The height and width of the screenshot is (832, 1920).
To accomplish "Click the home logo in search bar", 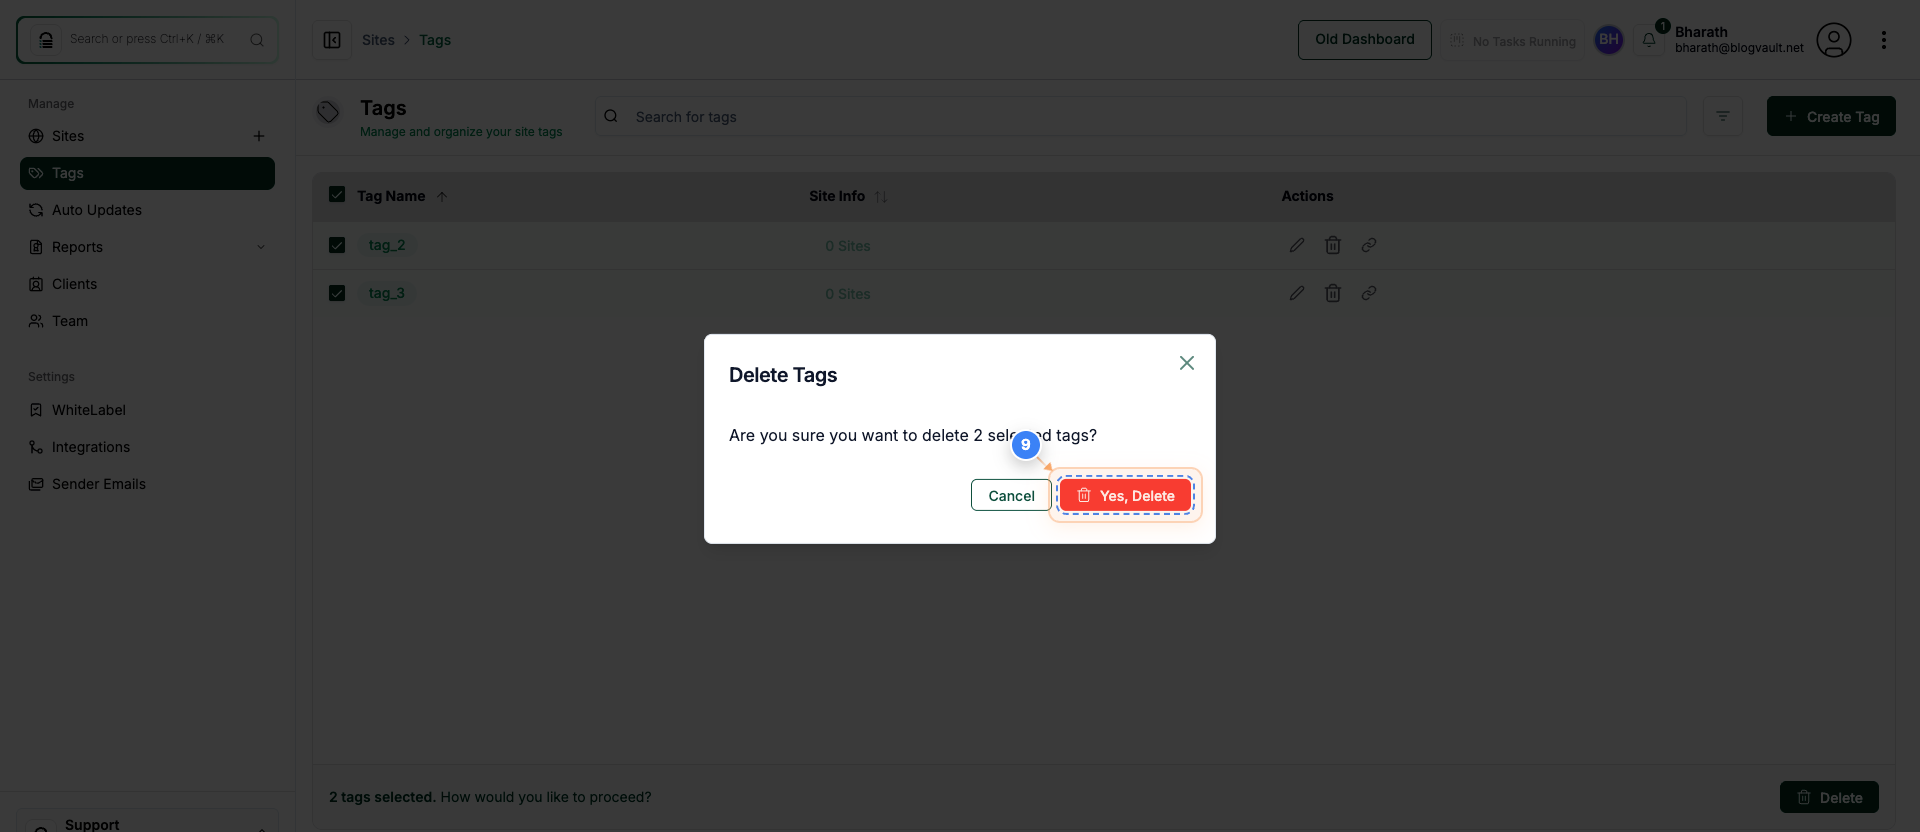I will tap(46, 40).
